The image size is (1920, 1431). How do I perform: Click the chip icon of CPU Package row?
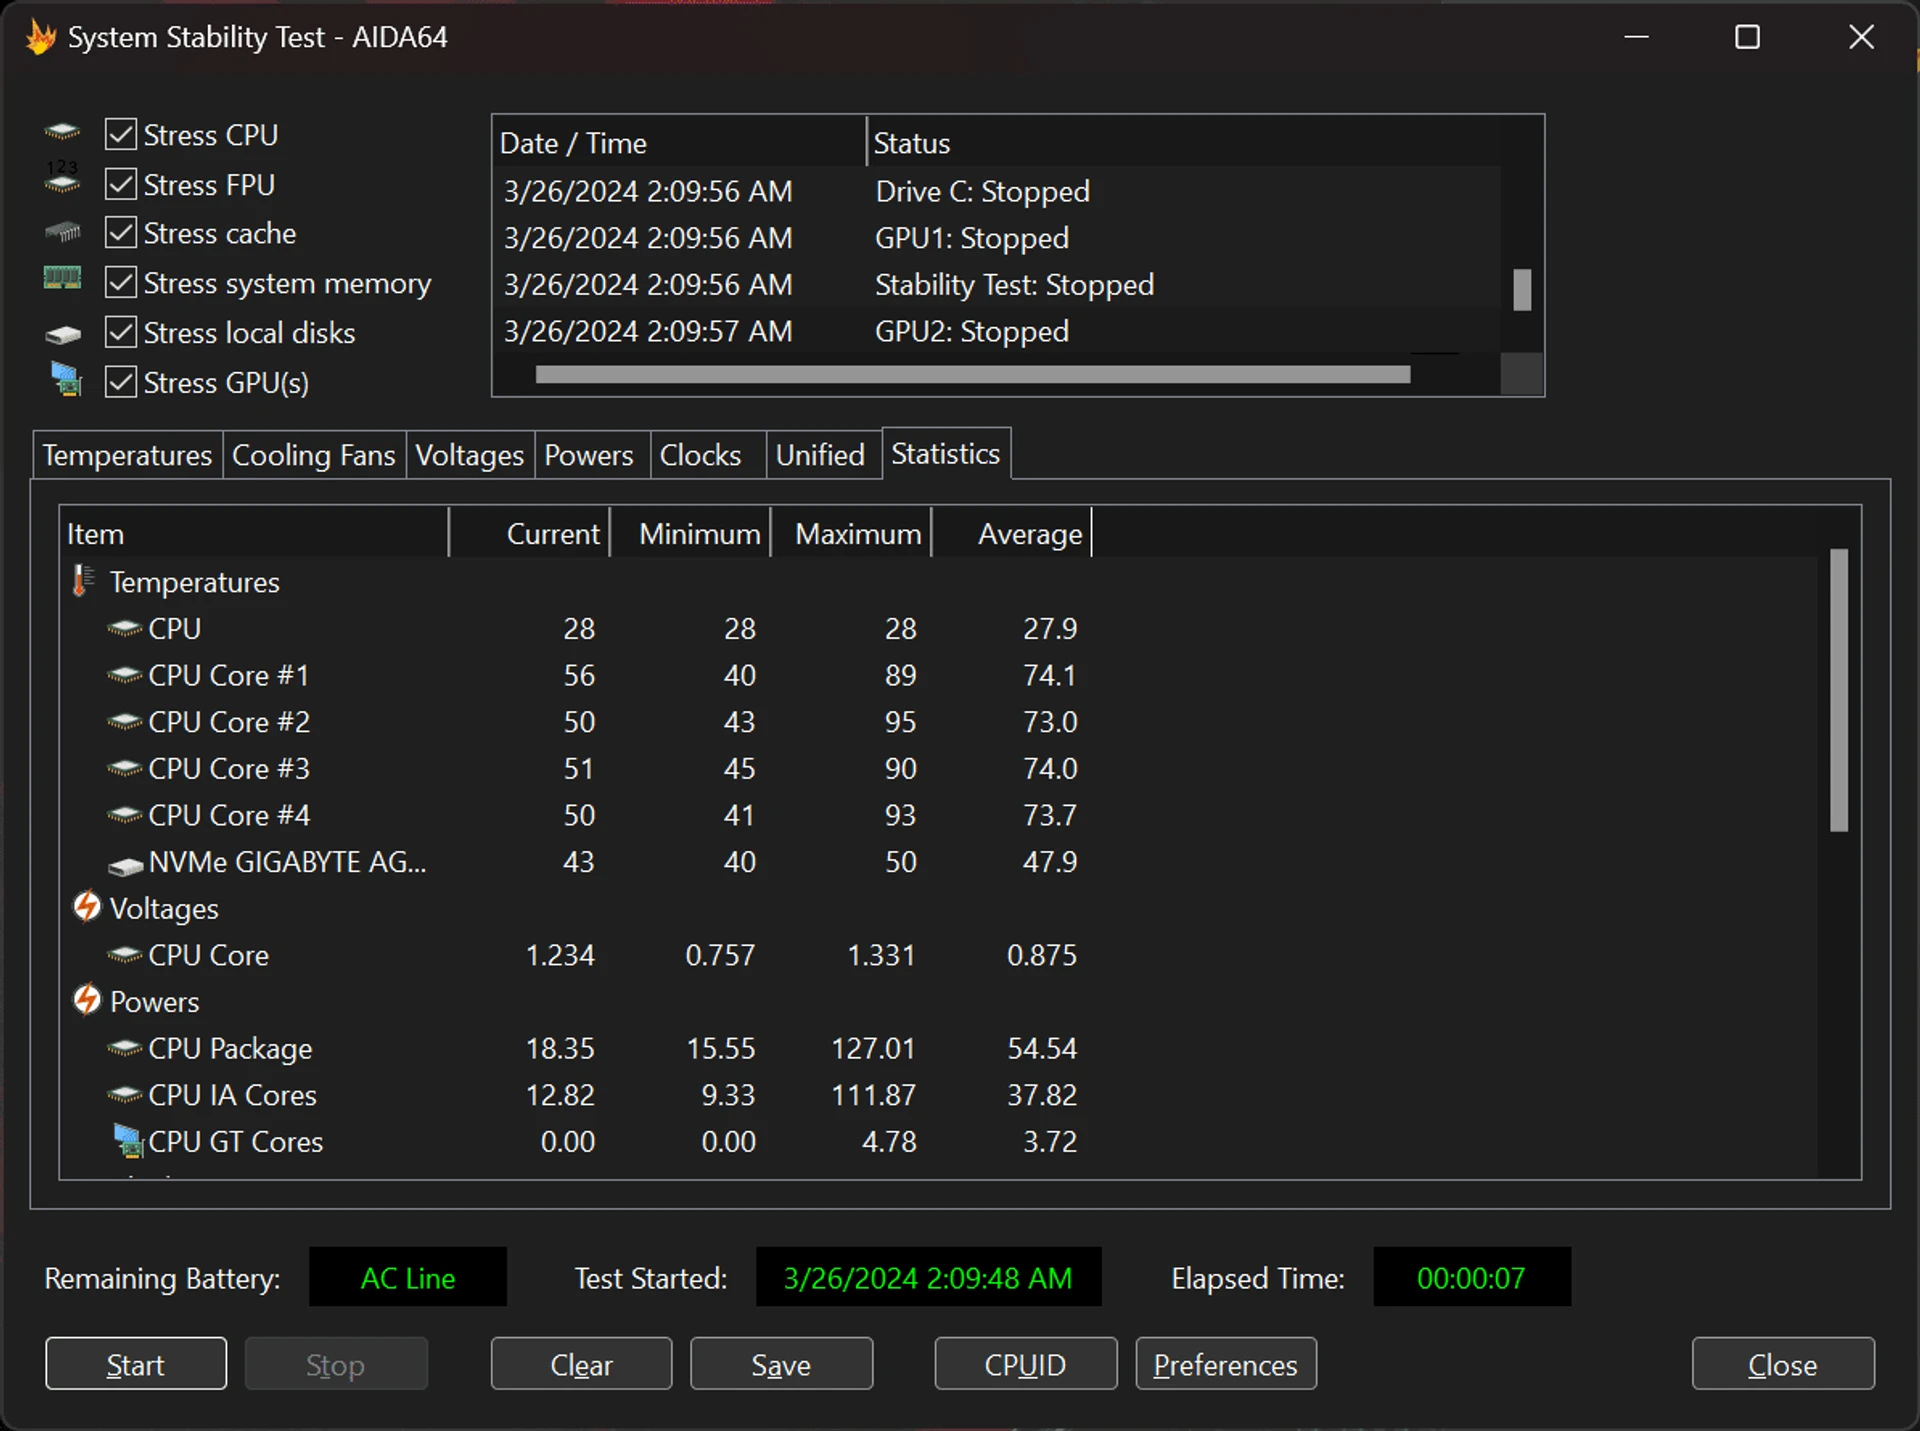[124, 1048]
